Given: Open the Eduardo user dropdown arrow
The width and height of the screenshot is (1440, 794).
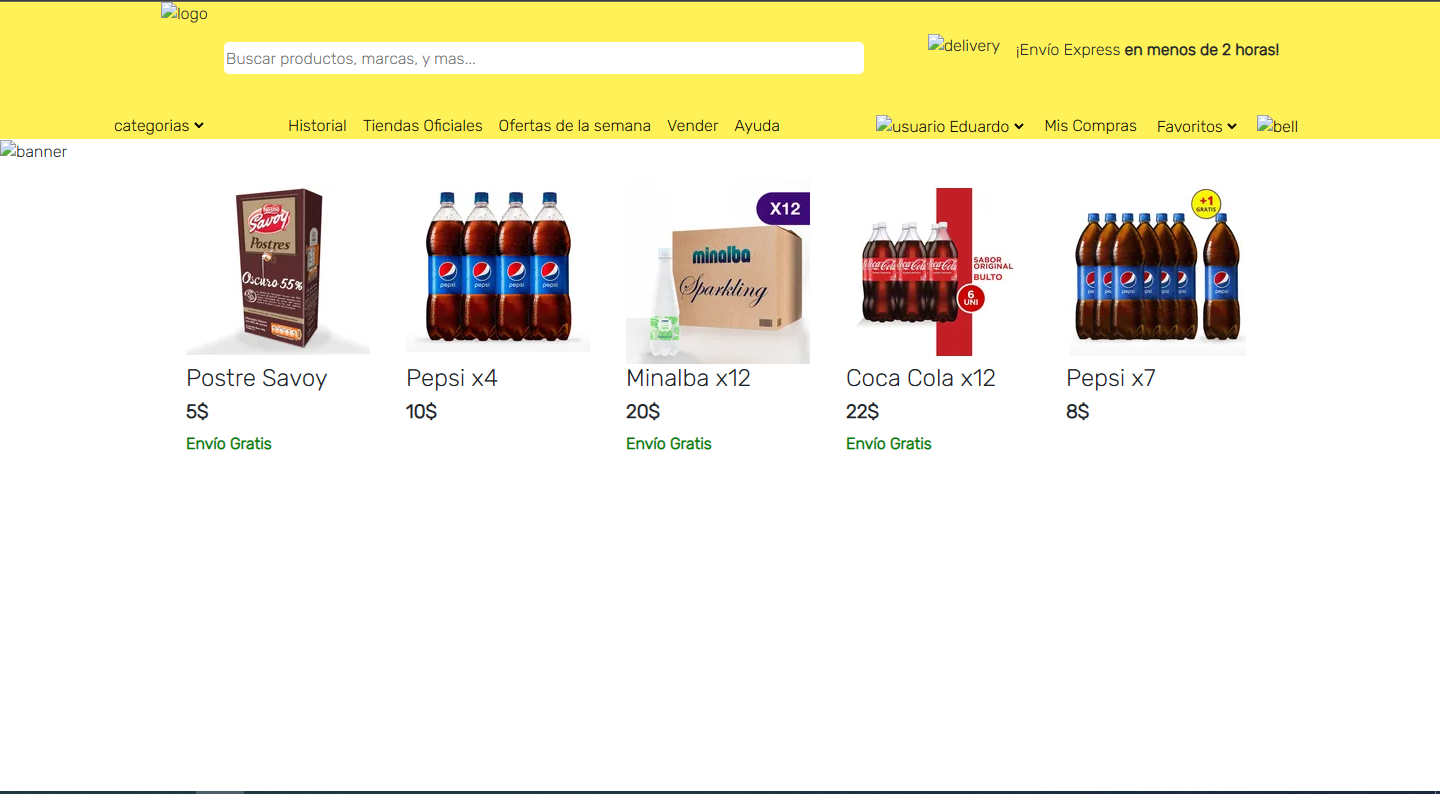Looking at the screenshot, I should (1019, 127).
